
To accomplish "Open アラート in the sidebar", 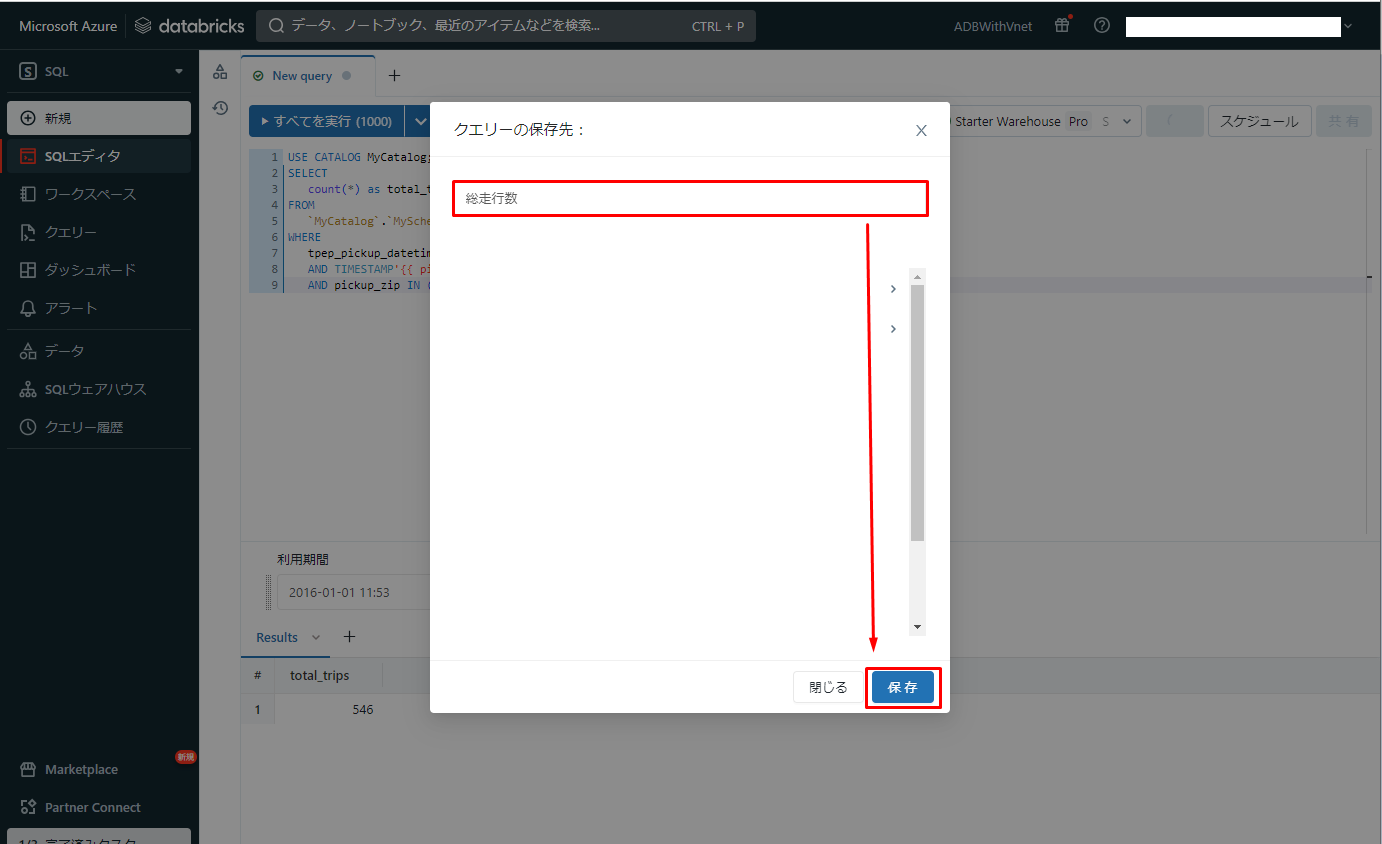I will tap(99, 308).
